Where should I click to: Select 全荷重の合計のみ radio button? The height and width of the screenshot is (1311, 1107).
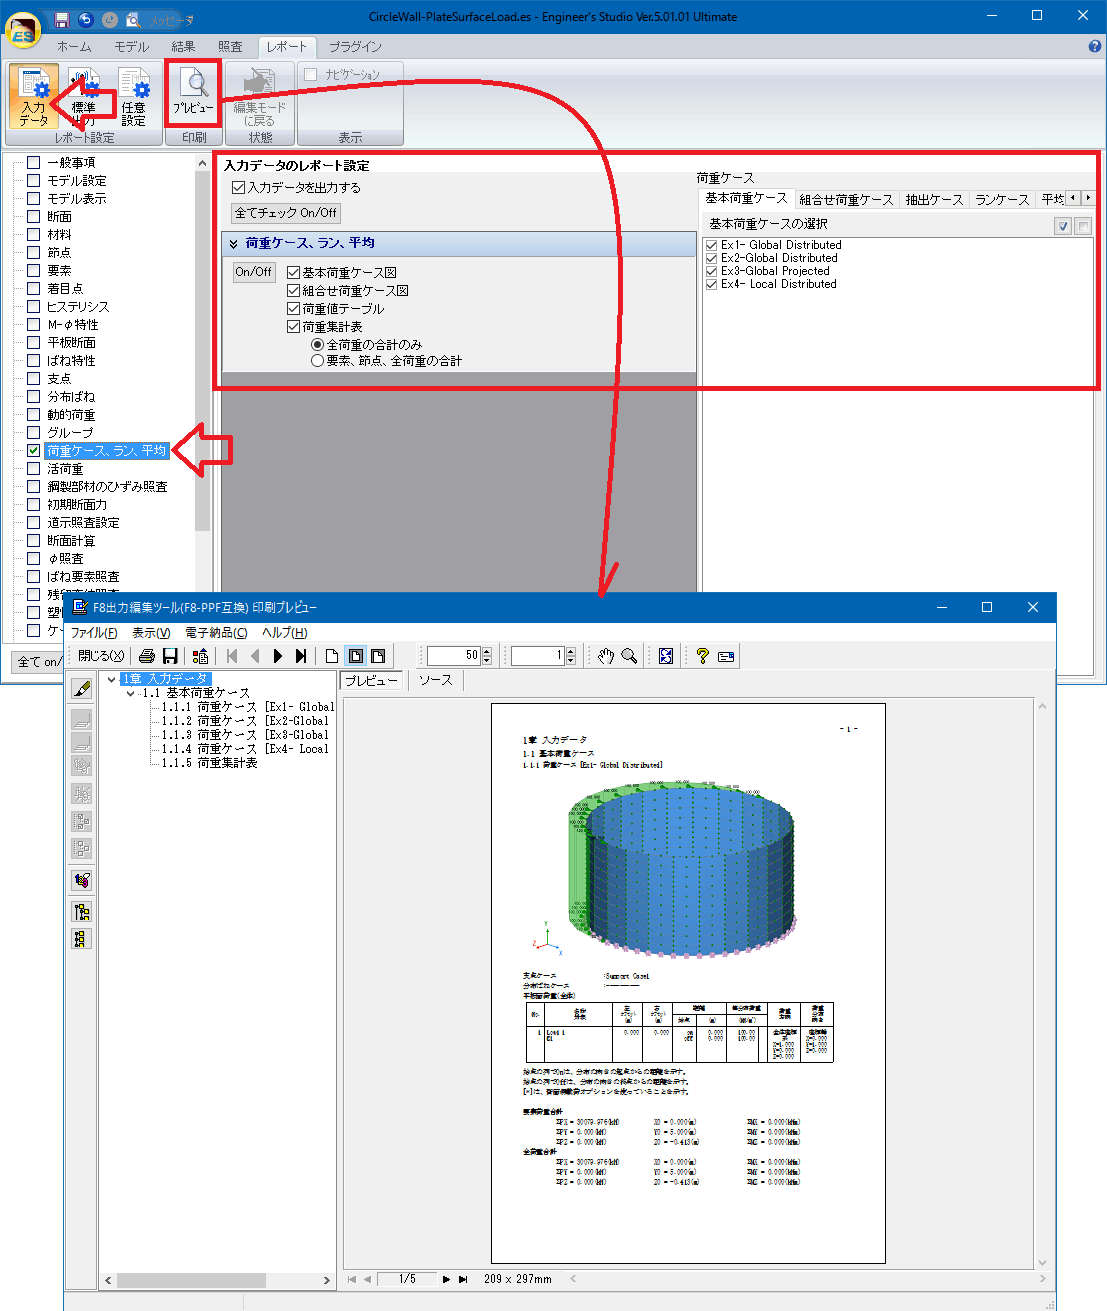coord(318,344)
